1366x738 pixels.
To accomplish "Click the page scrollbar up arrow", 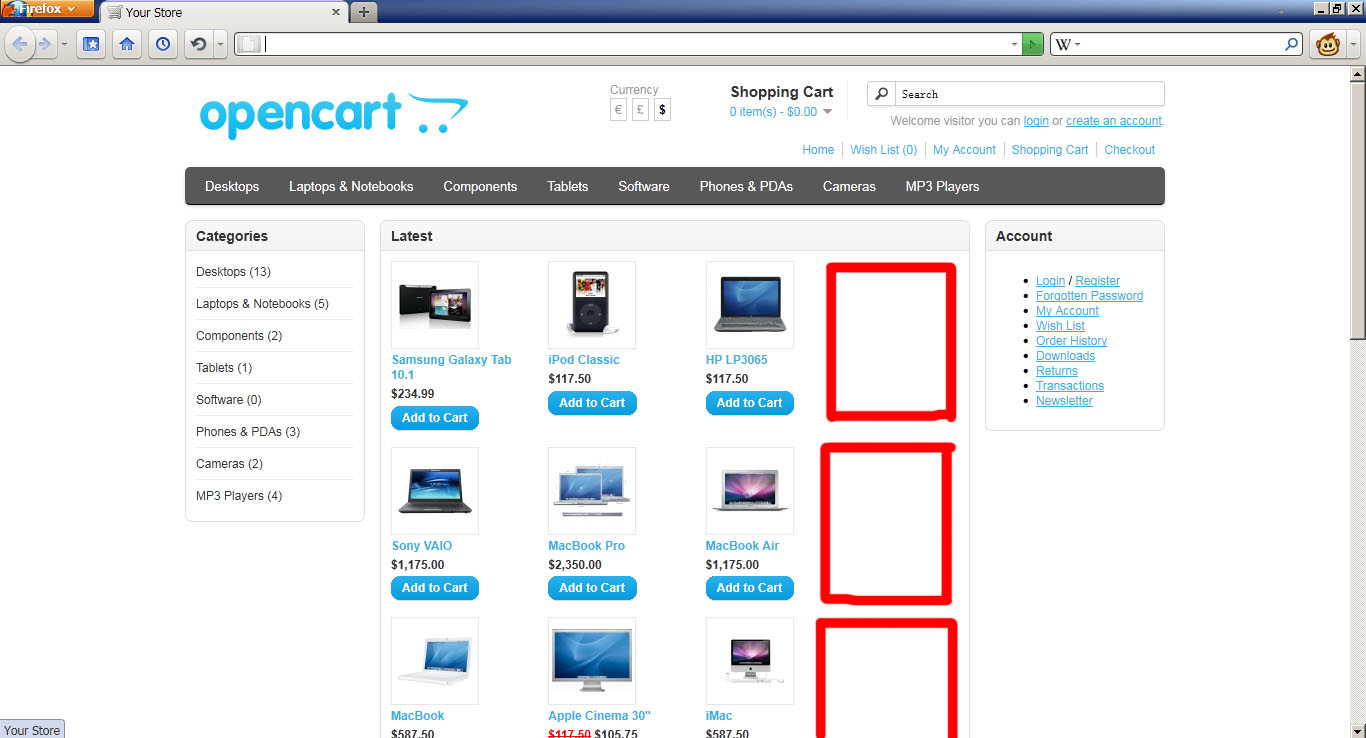I will (x=1358, y=73).
